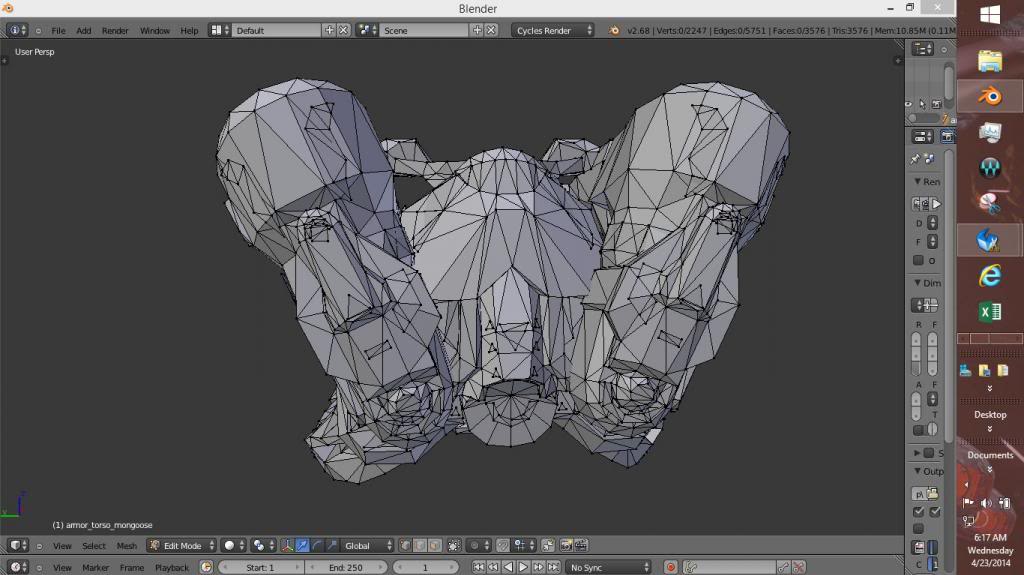Jump to the timeline start frame
Viewport: 1024px width, 575px height.
479,567
